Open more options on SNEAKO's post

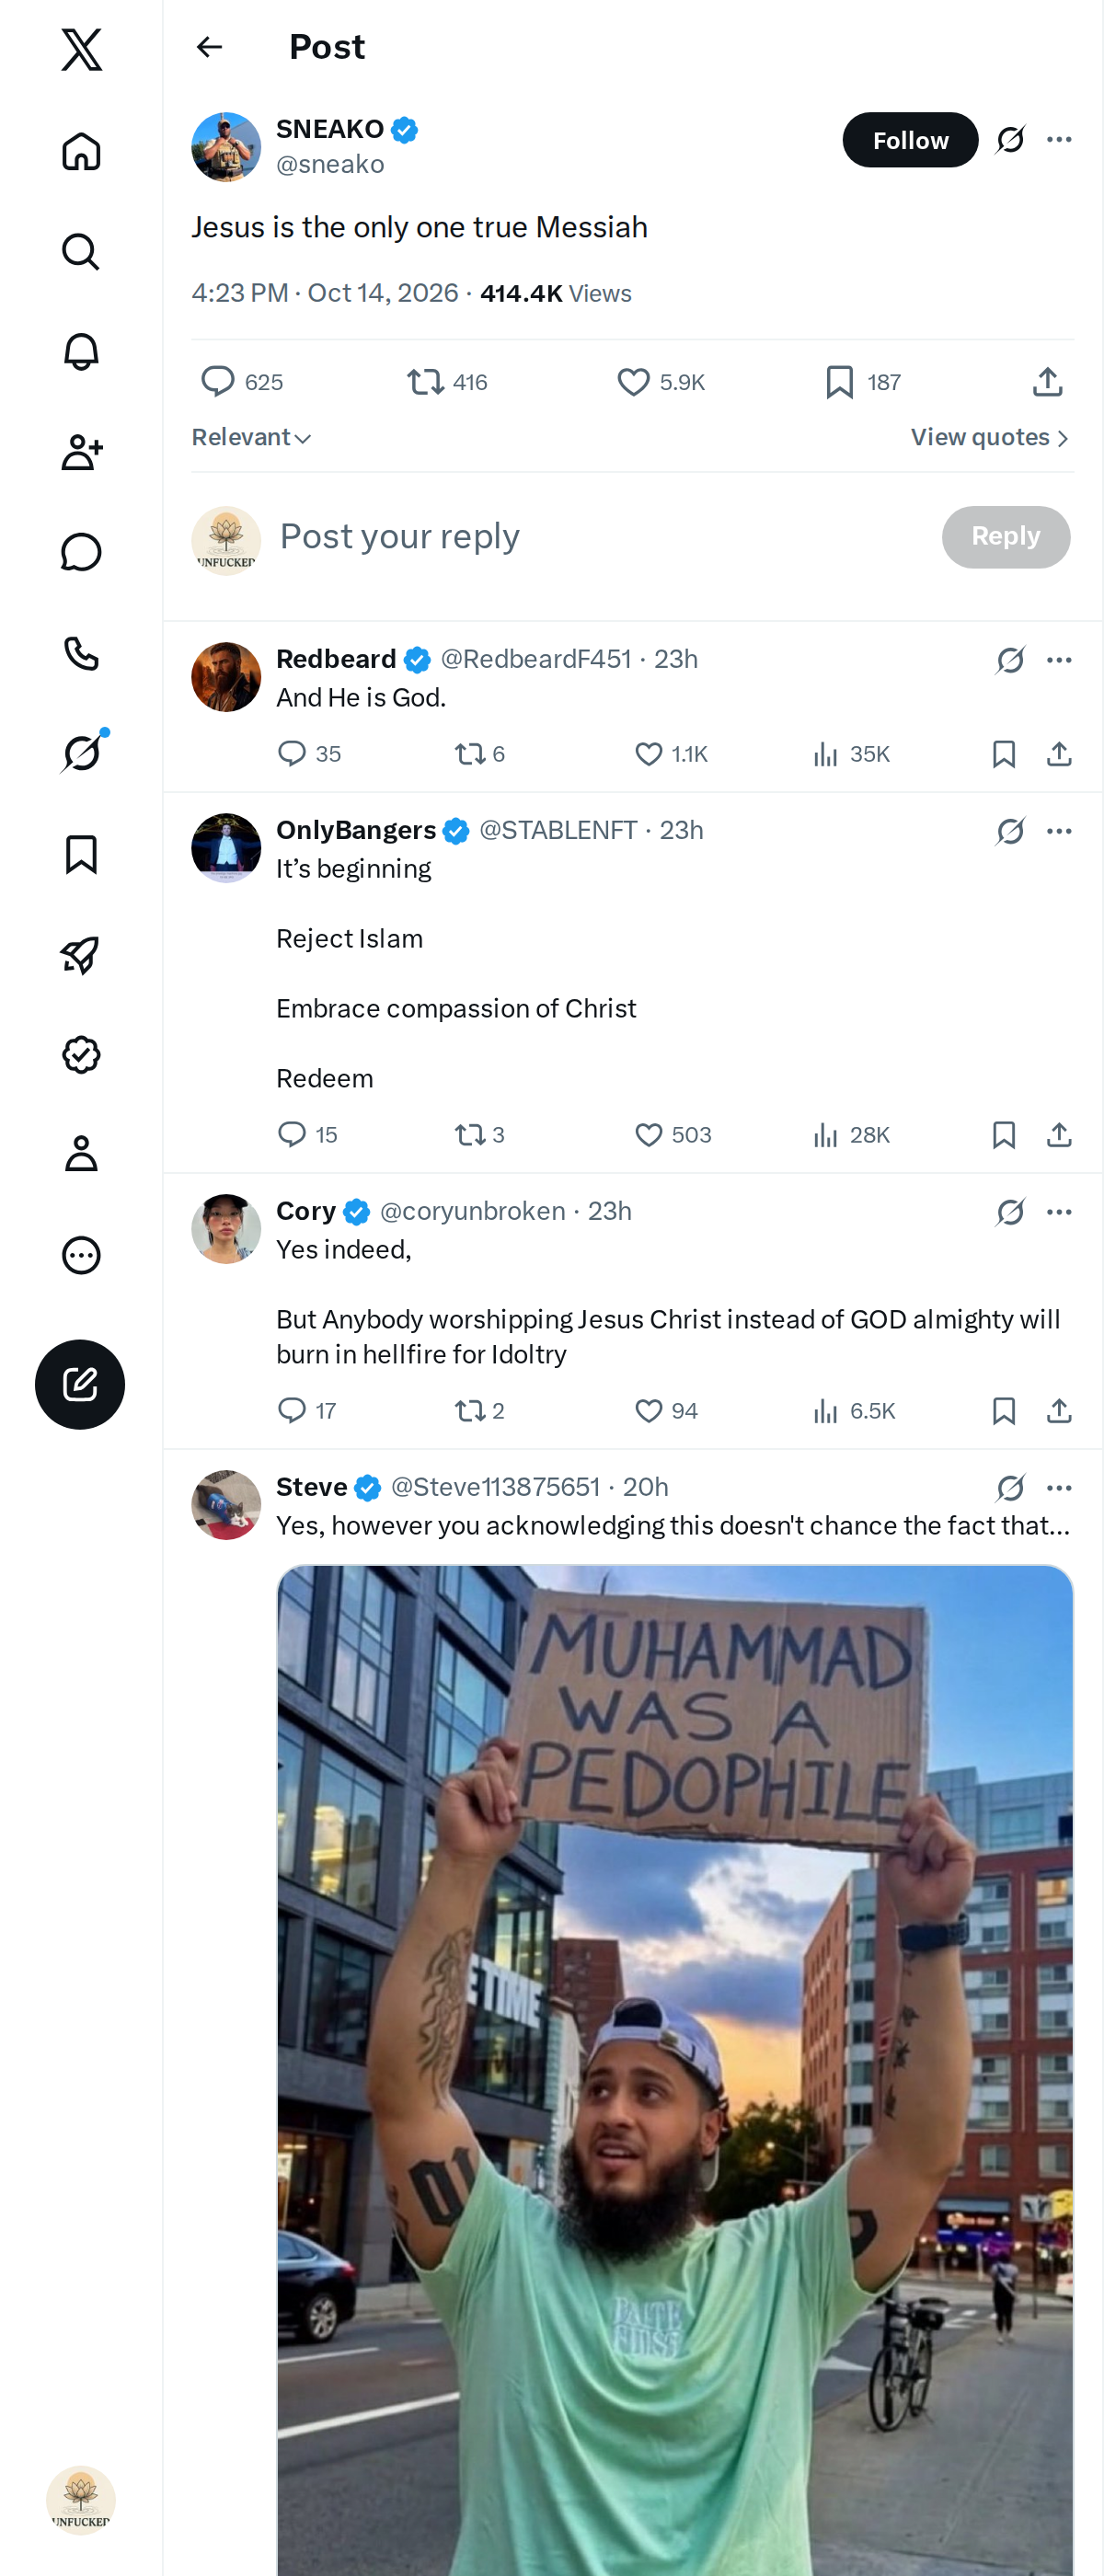click(x=1059, y=140)
